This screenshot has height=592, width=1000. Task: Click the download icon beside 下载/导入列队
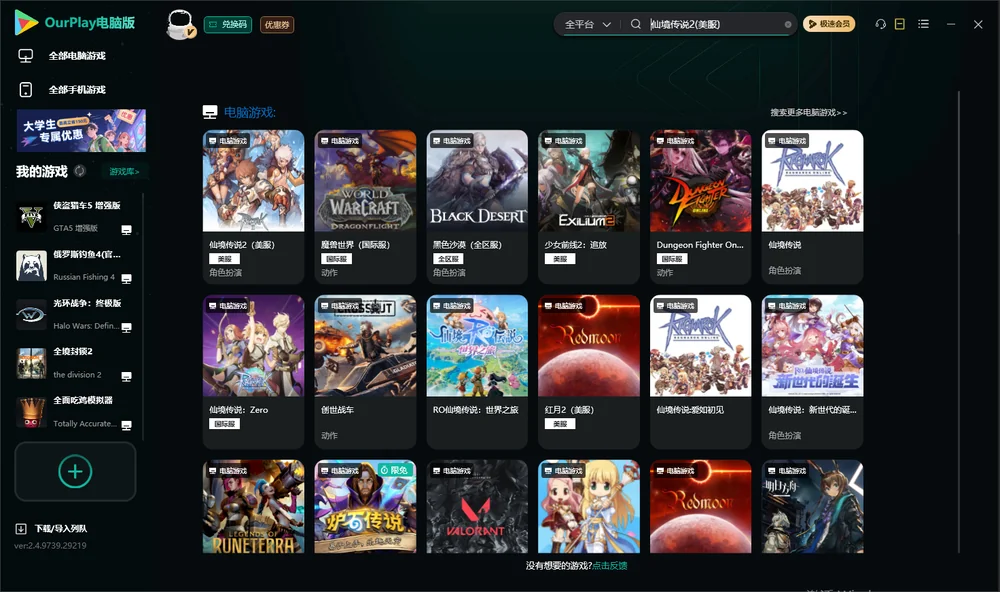(21, 529)
